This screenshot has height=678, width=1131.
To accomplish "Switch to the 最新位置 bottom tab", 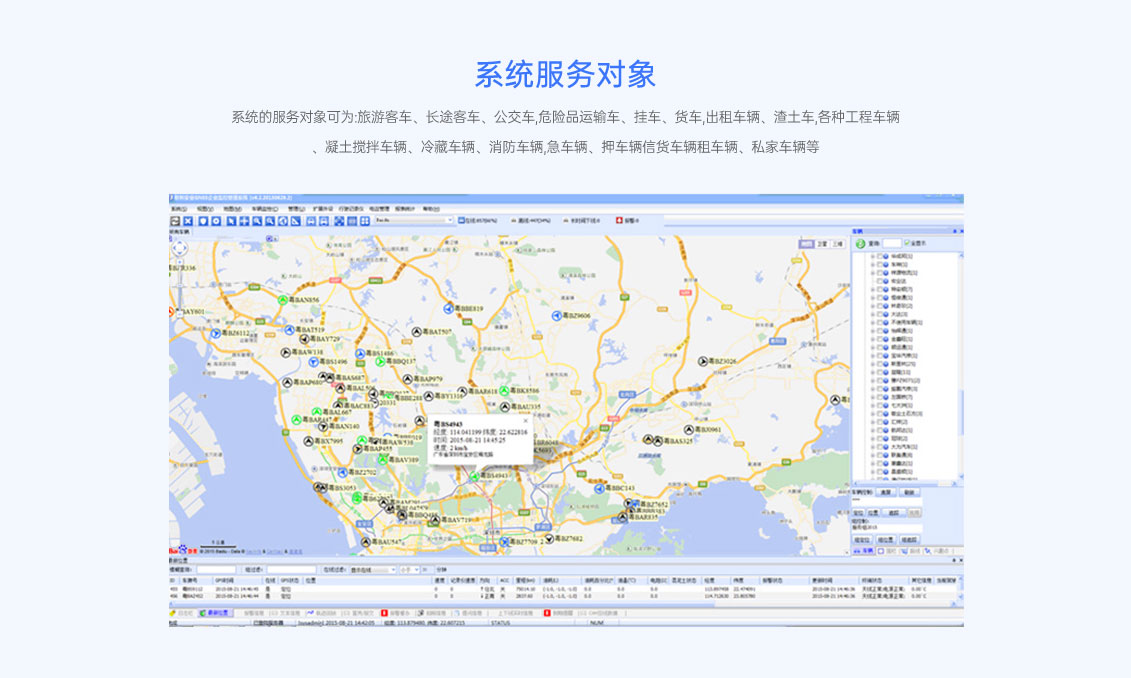I will [216, 613].
